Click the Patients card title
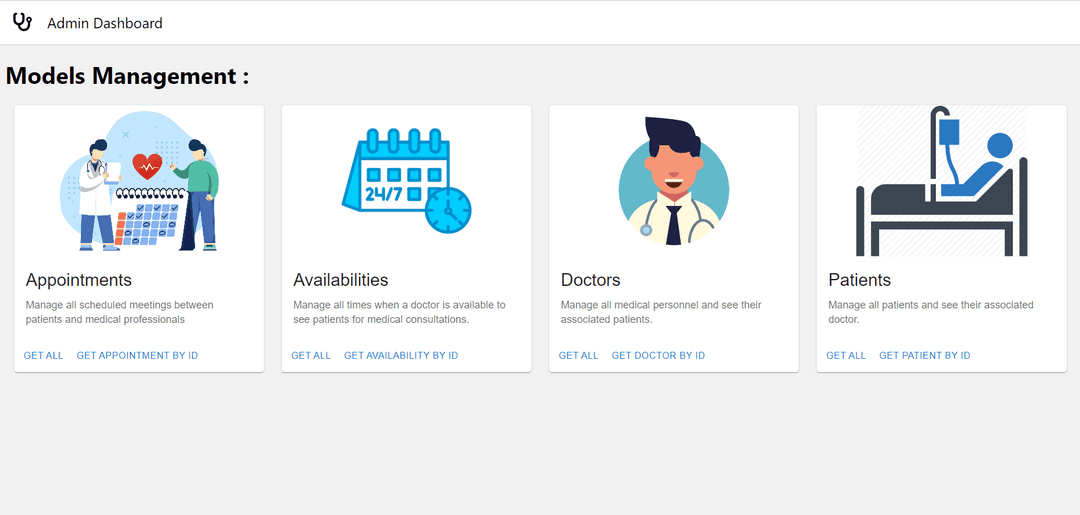This screenshot has width=1080, height=515. click(x=859, y=280)
